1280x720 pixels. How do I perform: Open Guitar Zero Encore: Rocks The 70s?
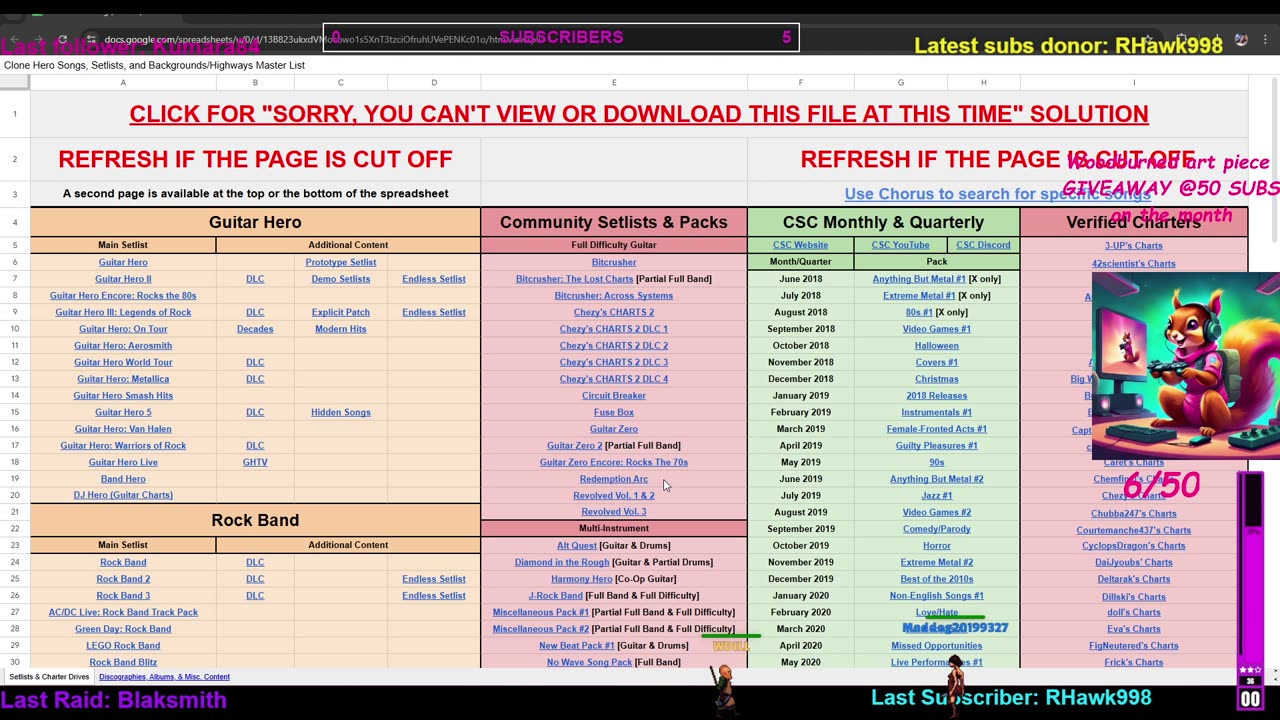(x=614, y=462)
